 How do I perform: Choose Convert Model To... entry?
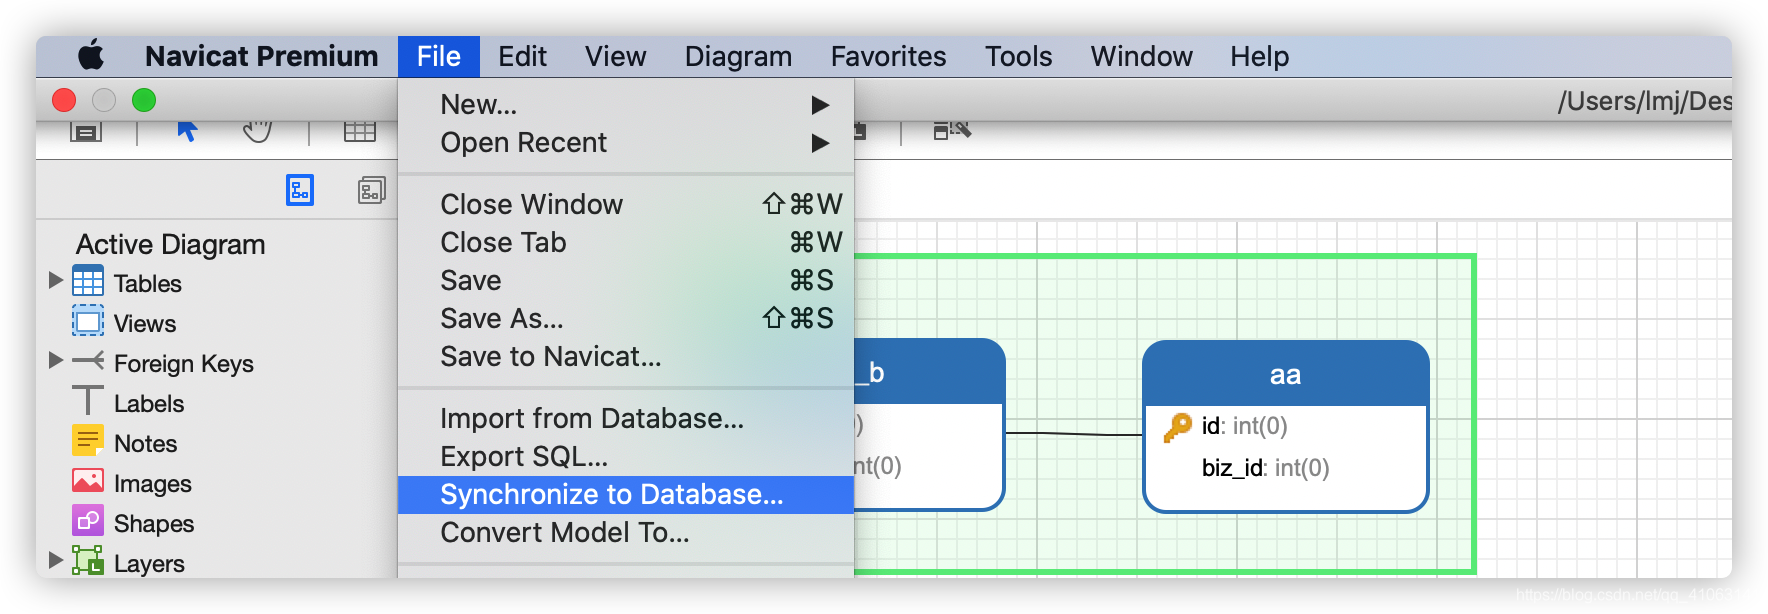click(x=626, y=533)
